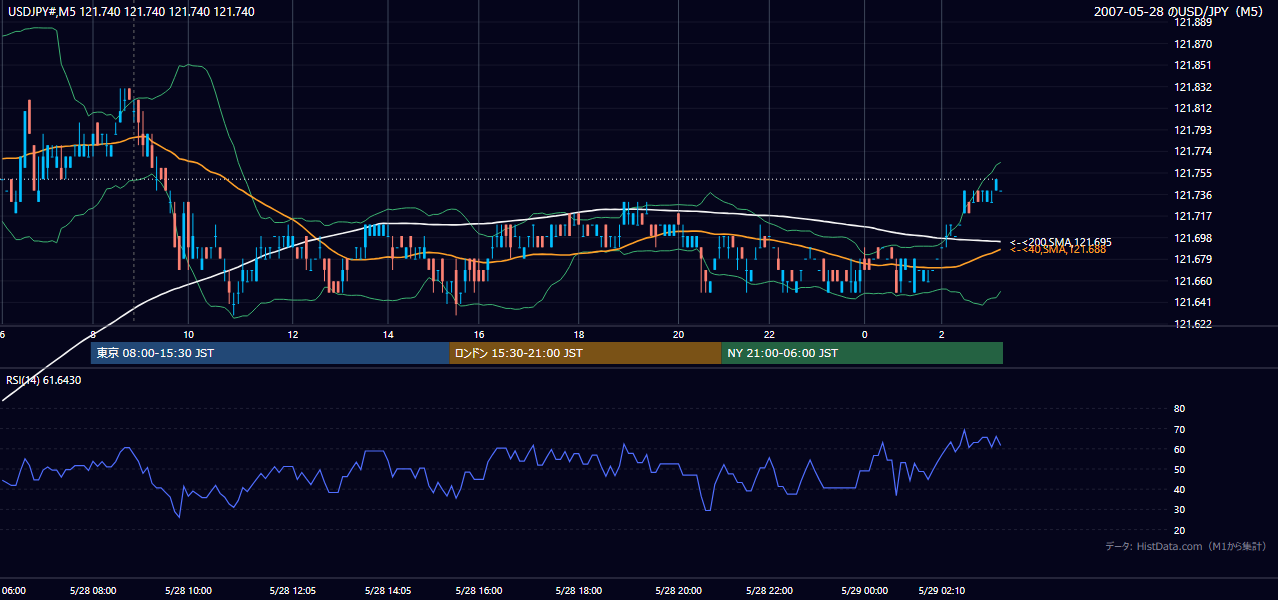Click hour marker 18 under price chart
This screenshot has height=600, width=1278.
[578, 334]
